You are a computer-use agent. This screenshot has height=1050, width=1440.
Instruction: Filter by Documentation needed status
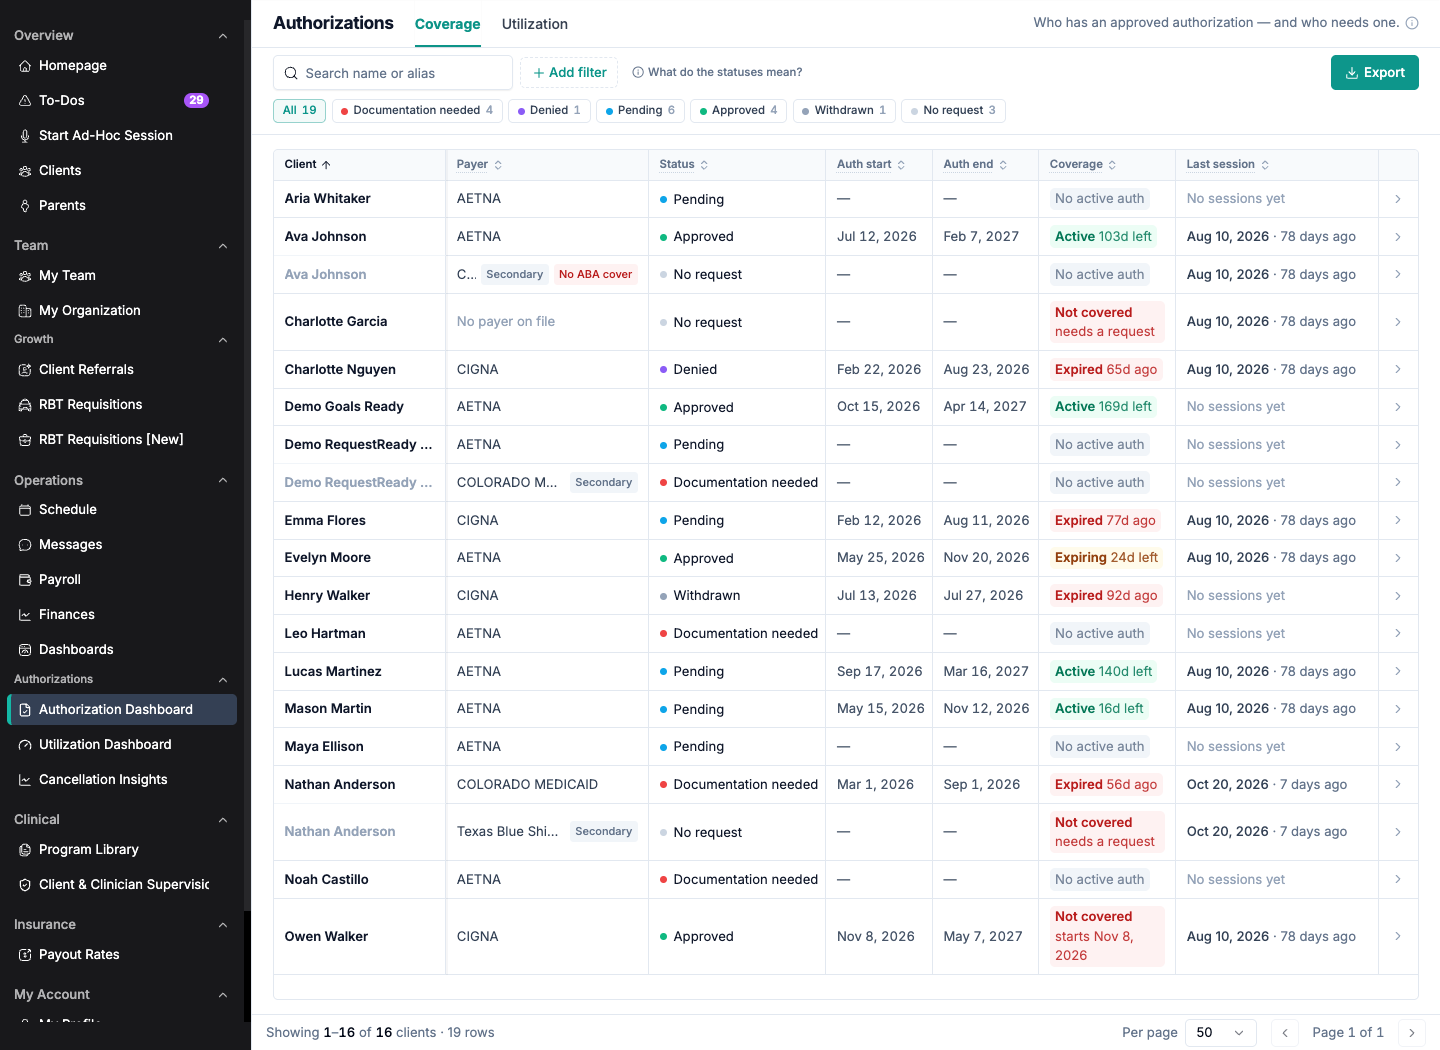tap(417, 111)
